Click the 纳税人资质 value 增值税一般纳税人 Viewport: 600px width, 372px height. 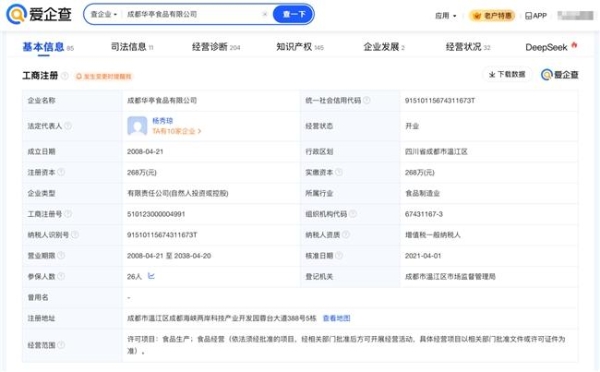(x=433, y=235)
